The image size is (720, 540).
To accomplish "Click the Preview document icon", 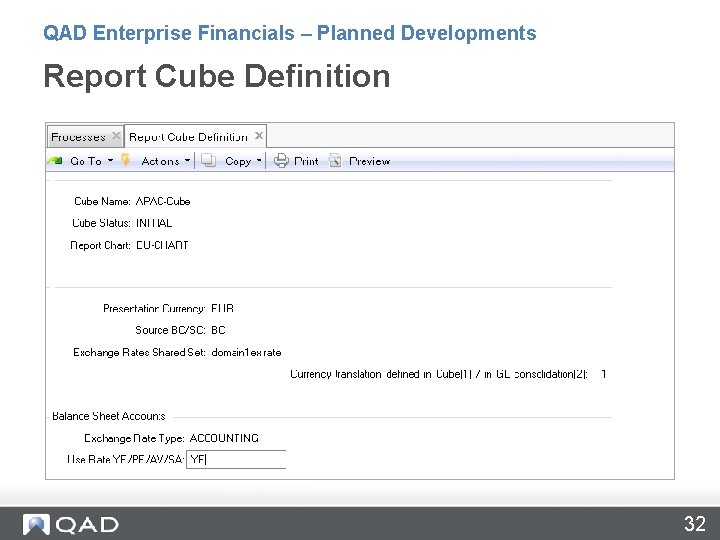I will tap(335, 160).
